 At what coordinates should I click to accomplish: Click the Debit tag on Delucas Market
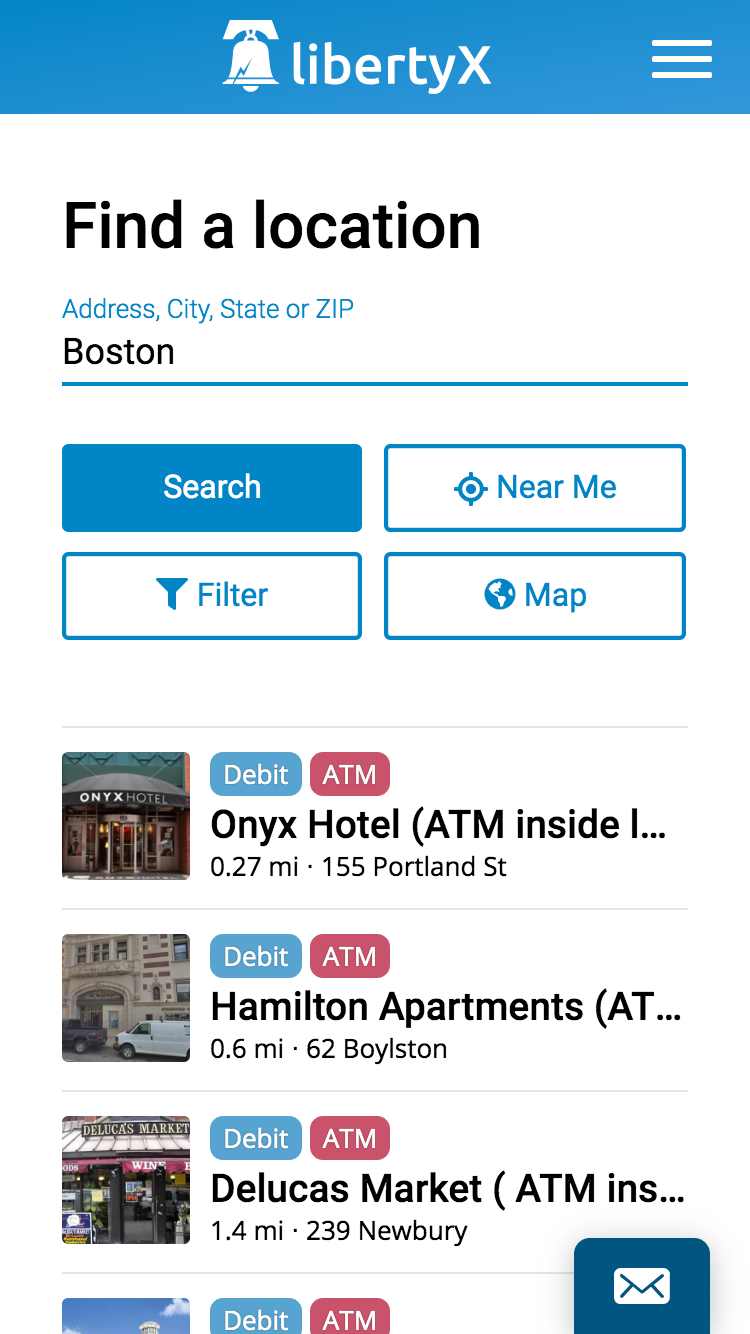(256, 1139)
